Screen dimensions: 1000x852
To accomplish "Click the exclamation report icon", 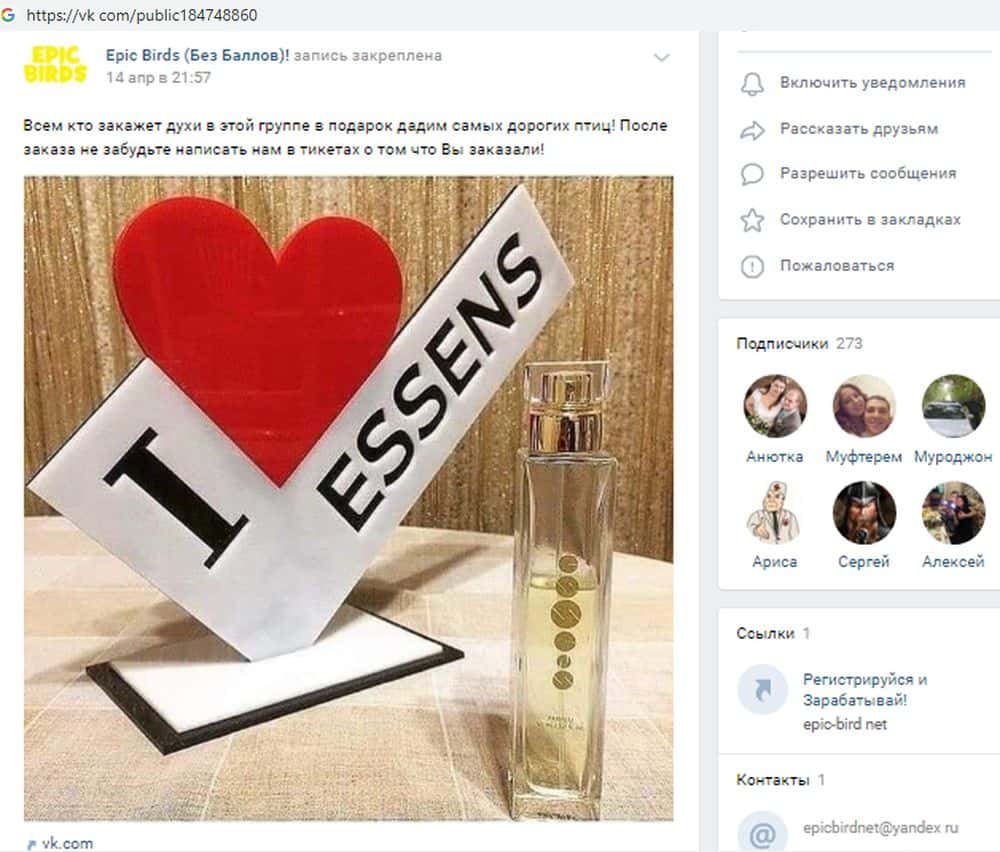I will [752, 266].
